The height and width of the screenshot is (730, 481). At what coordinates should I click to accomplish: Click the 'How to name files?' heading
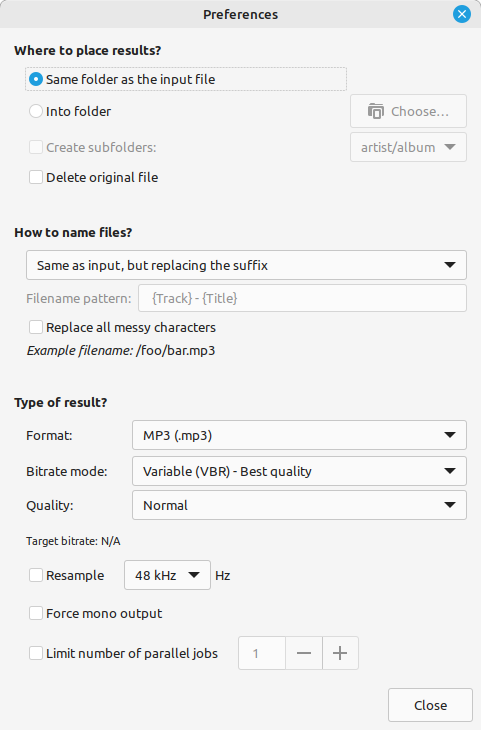pos(73,232)
